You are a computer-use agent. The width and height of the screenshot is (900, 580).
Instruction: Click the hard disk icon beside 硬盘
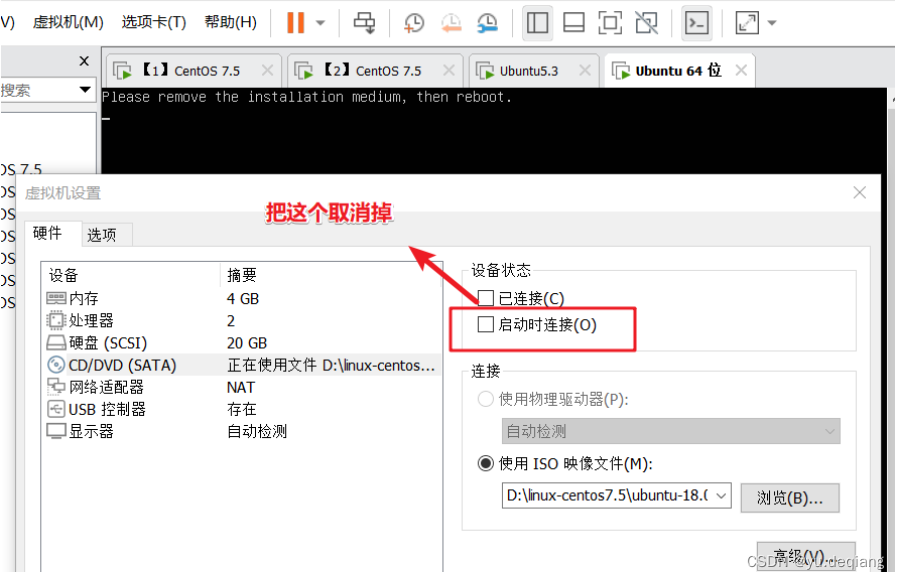[56, 343]
